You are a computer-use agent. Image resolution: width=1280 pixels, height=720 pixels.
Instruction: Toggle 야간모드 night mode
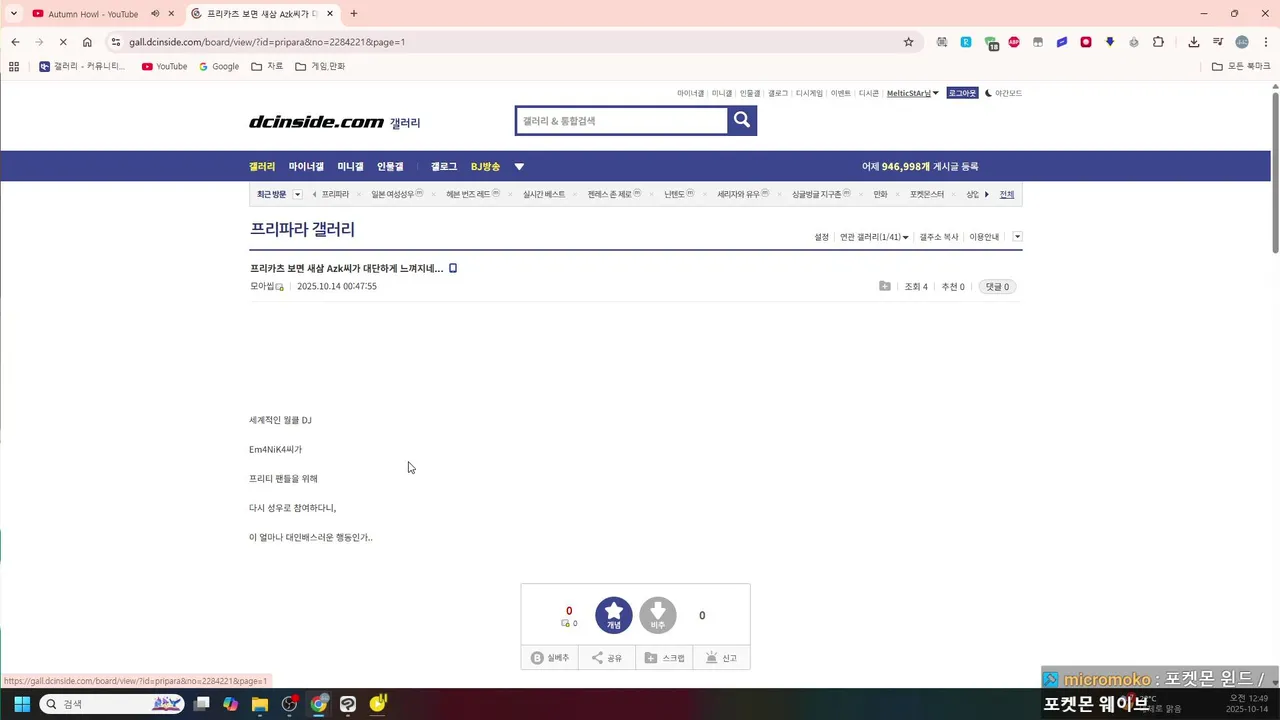pyautogui.click(x=1003, y=93)
